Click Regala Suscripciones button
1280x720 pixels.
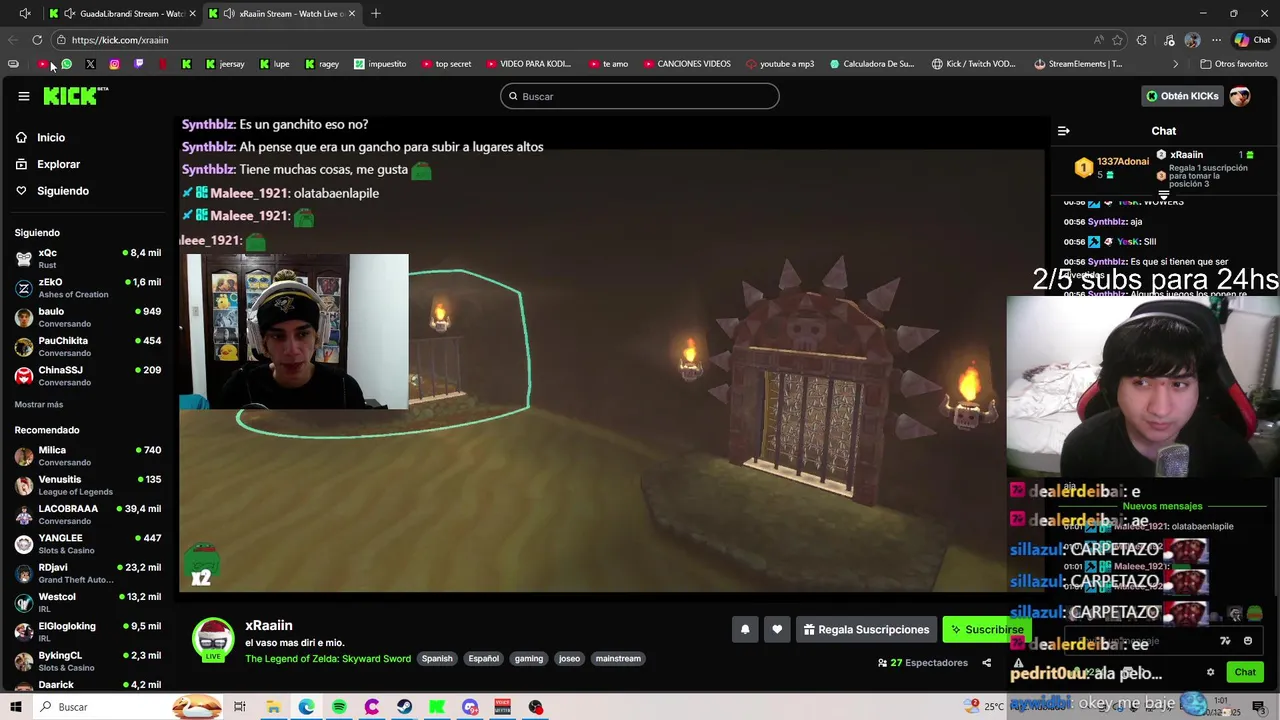tap(866, 630)
